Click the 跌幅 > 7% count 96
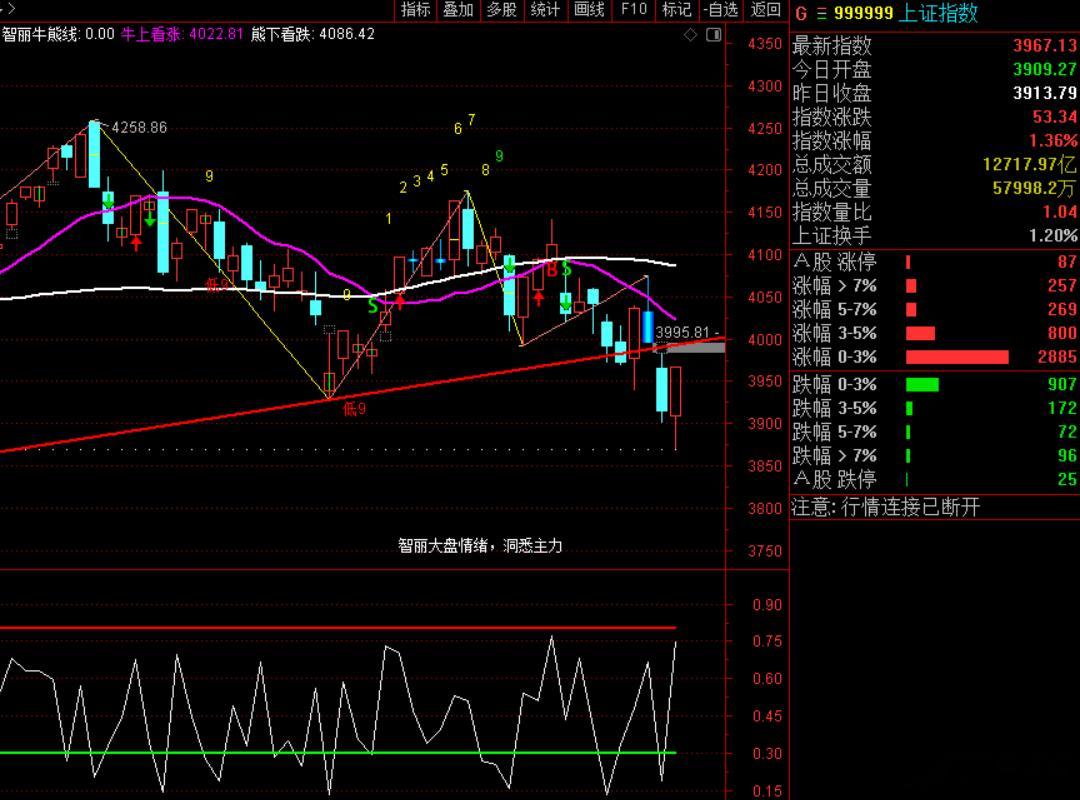This screenshot has width=1080, height=800. (1067, 456)
